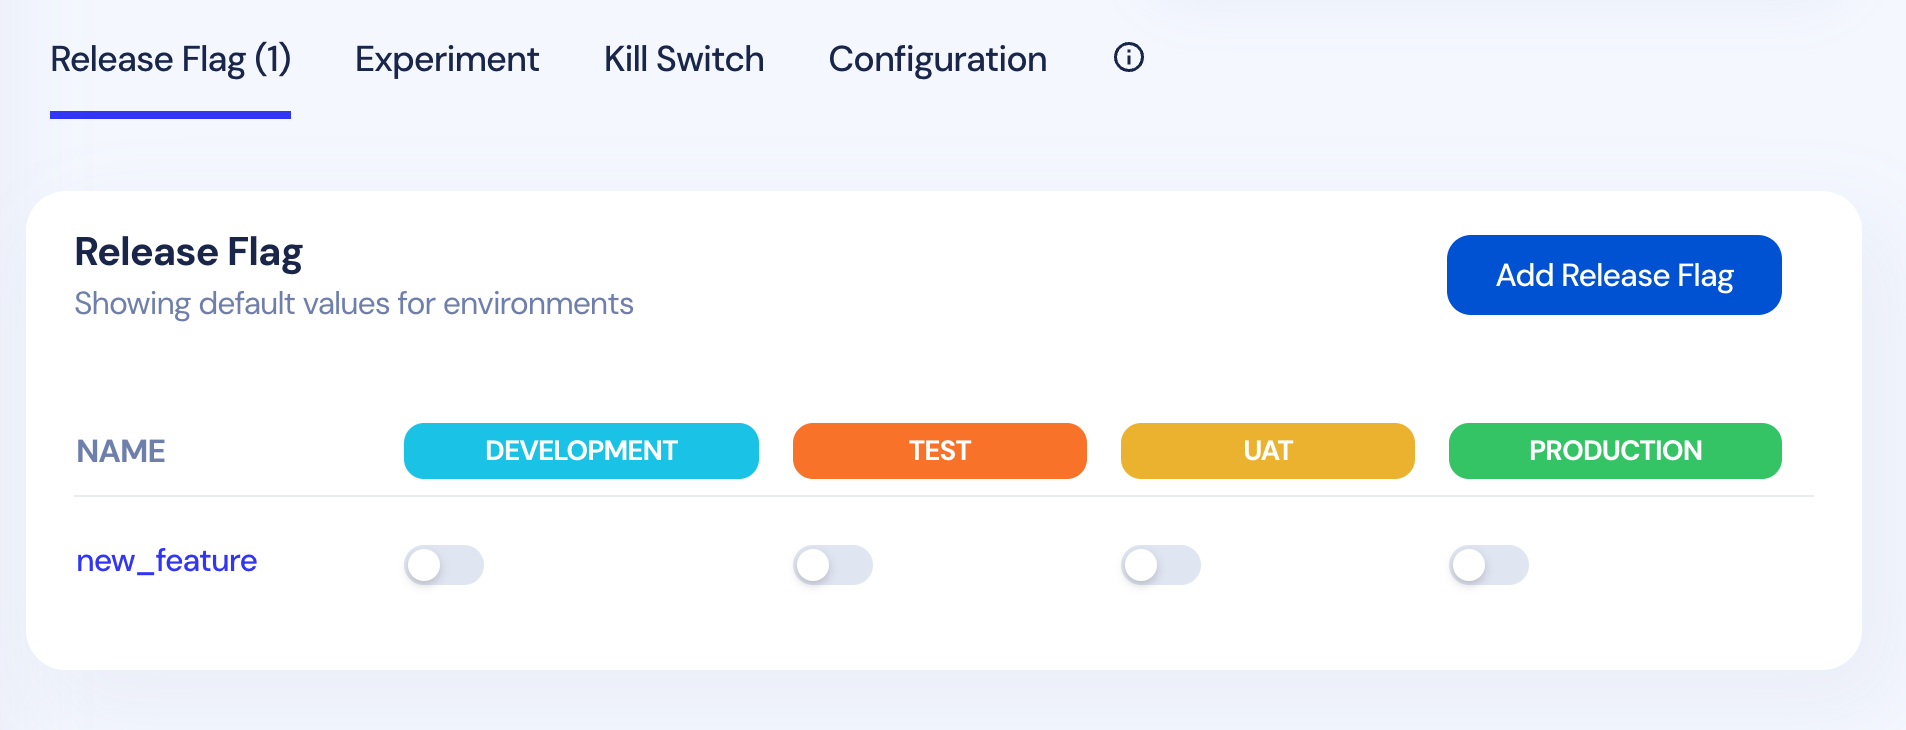The height and width of the screenshot is (730, 1906).
Task: Click the bold Release Flag card heading
Action: tap(189, 252)
